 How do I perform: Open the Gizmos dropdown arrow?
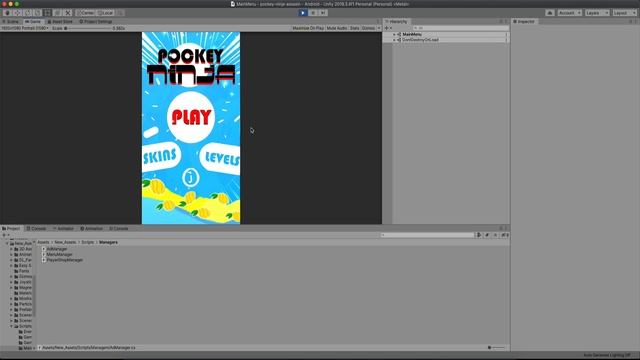point(379,28)
